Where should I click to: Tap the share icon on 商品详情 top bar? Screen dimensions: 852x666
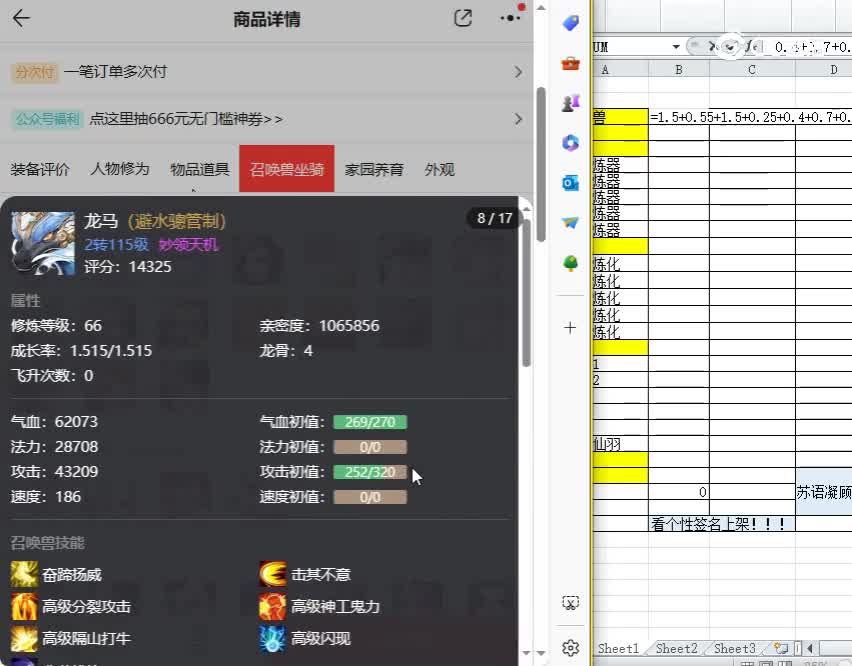pos(462,18)
